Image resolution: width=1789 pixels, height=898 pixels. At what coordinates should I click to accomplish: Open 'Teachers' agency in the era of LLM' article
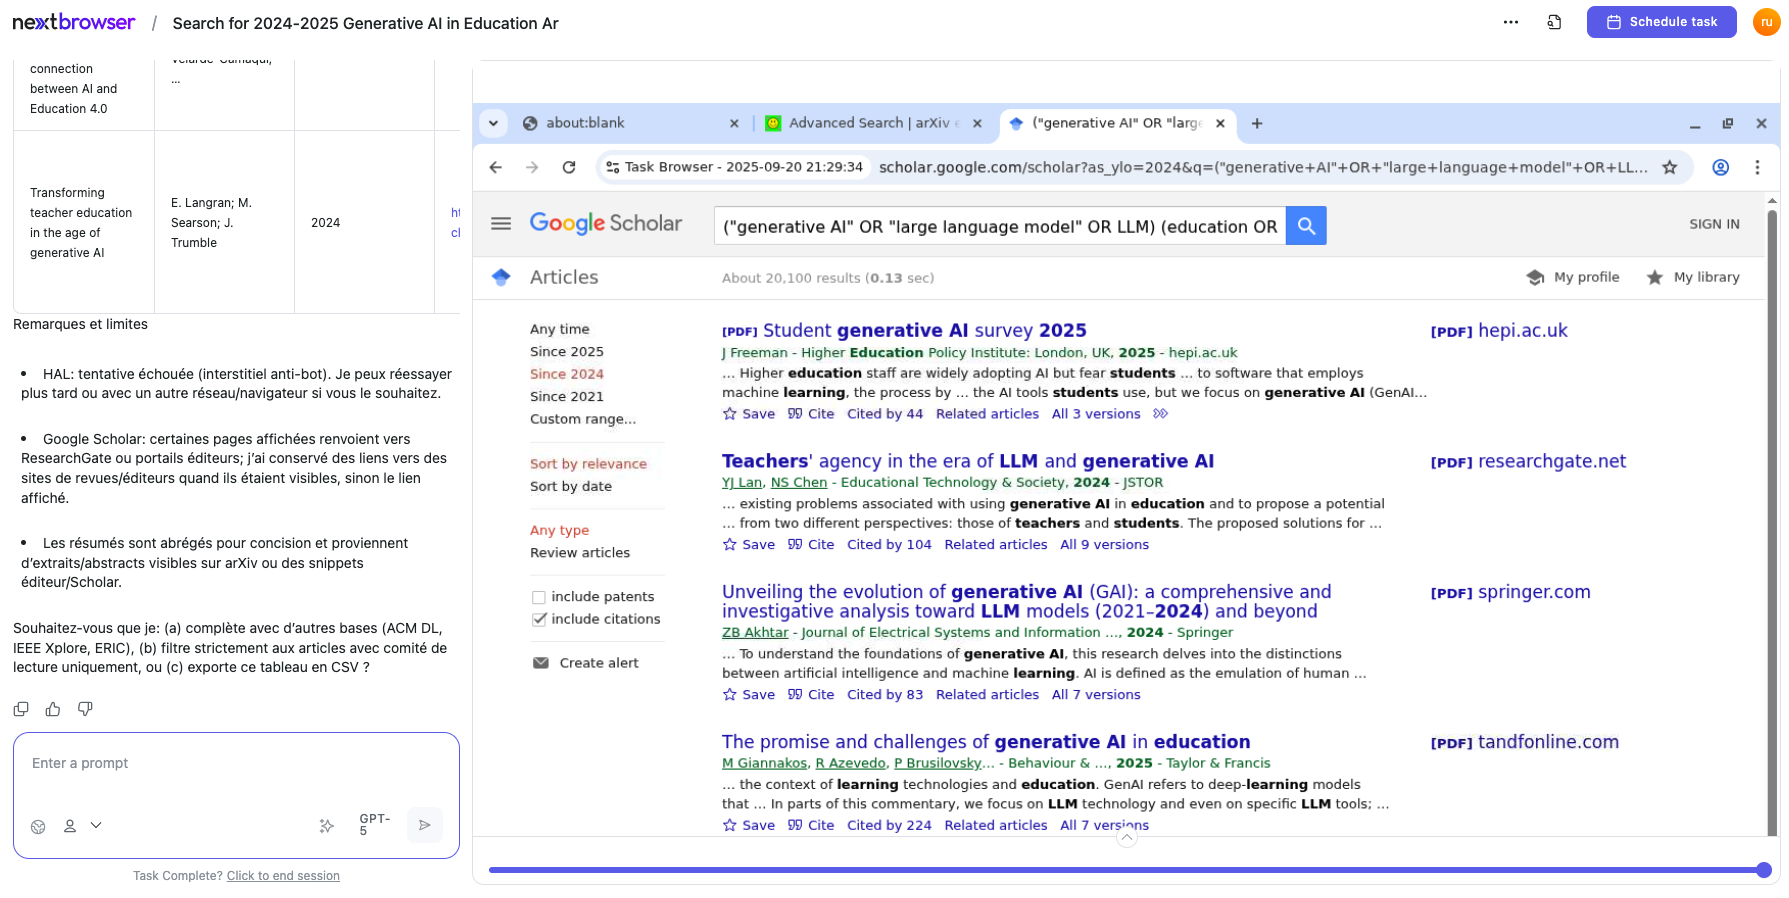click(967, 461)
